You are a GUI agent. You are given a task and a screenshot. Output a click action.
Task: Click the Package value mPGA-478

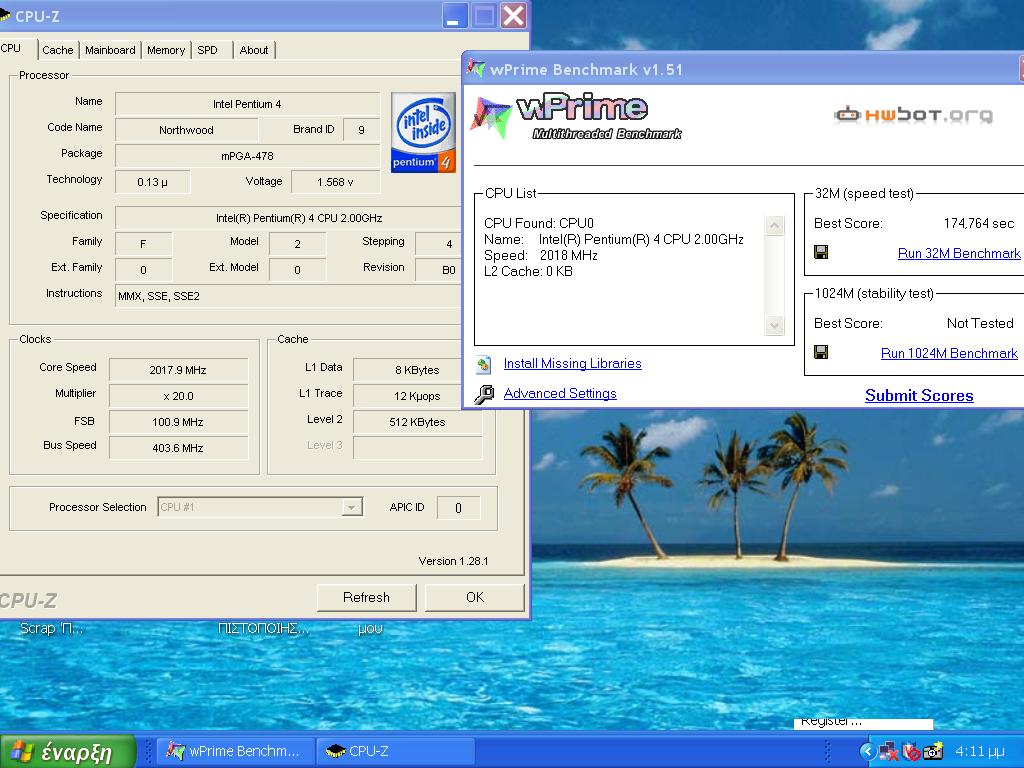[247, 156]
